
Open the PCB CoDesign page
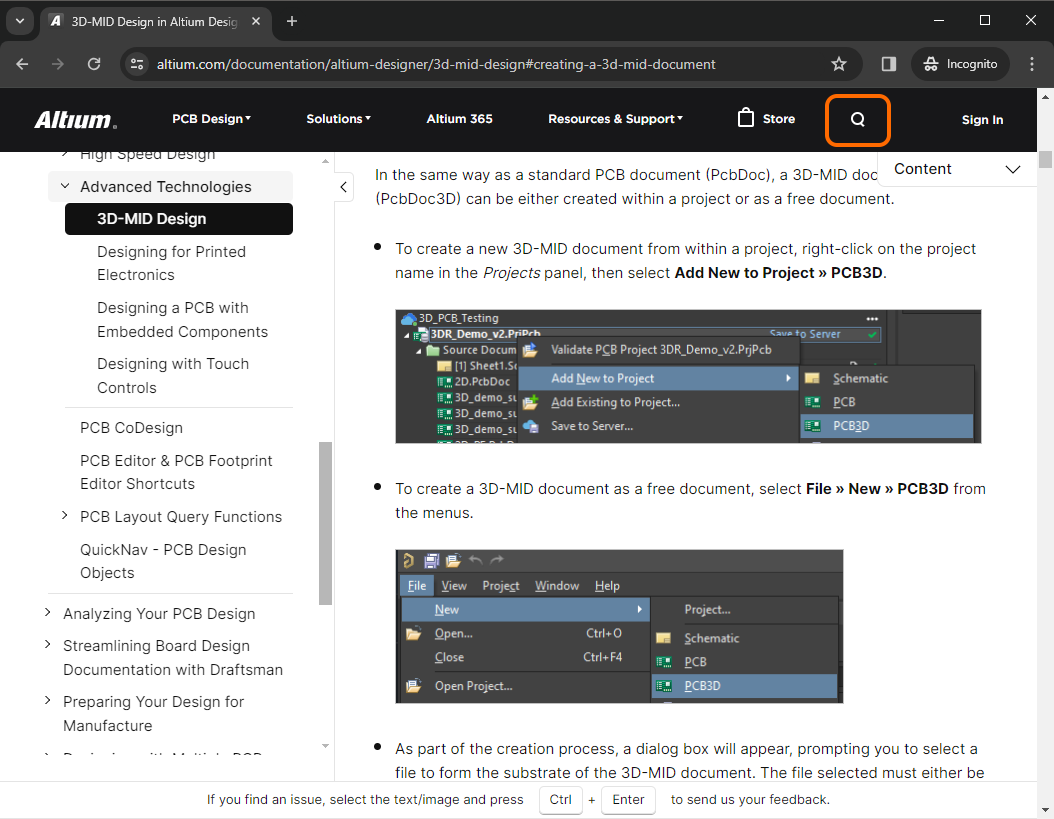[131, 428]
